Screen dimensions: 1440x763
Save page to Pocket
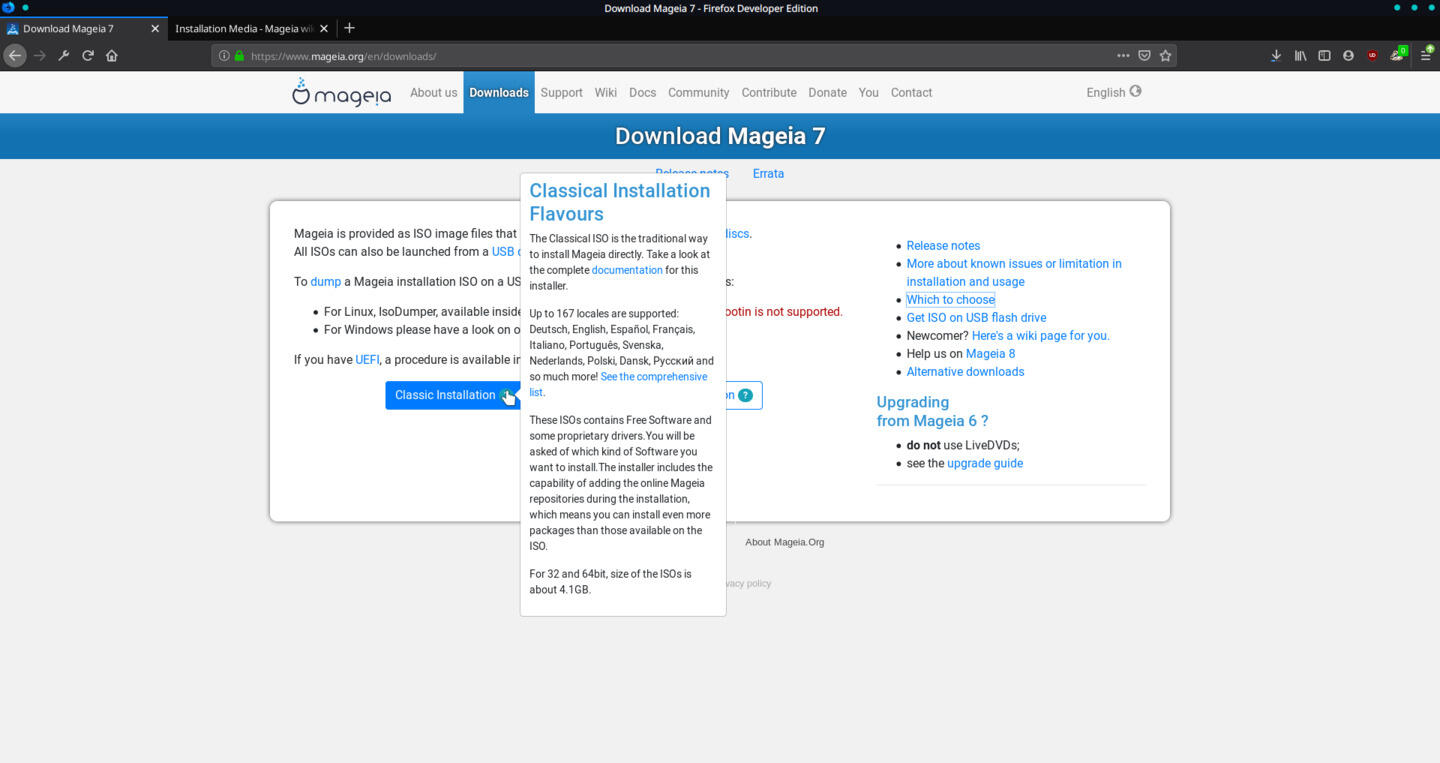click(1144, 56)
